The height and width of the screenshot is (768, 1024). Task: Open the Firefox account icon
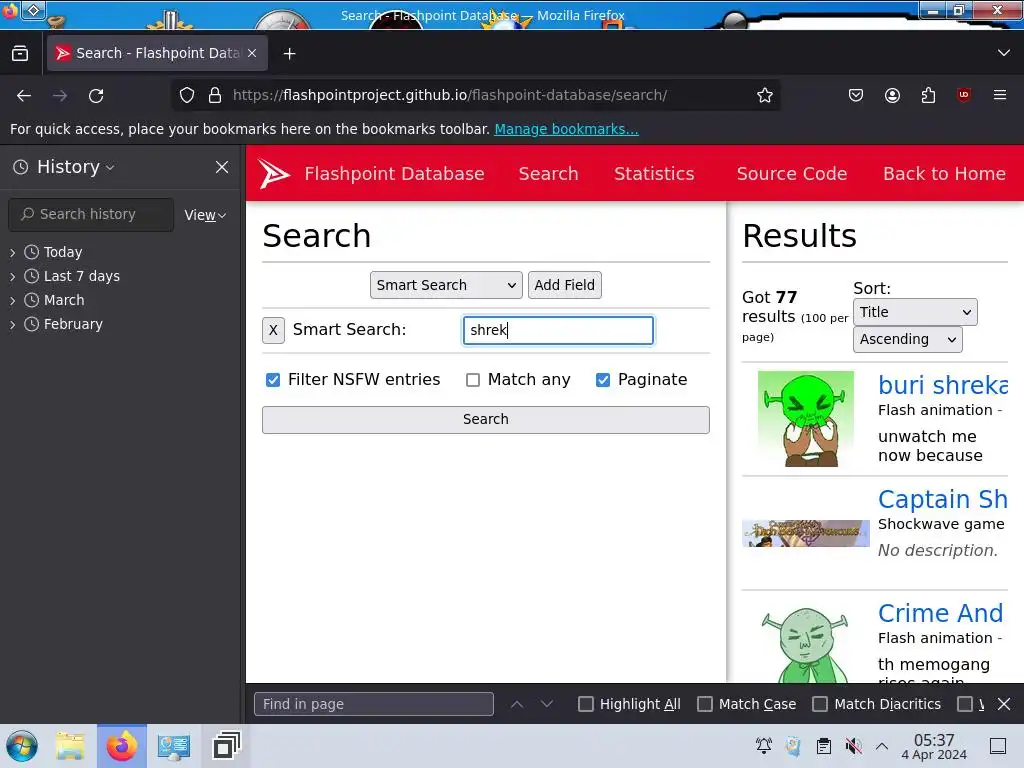click(x=892, y=95)
